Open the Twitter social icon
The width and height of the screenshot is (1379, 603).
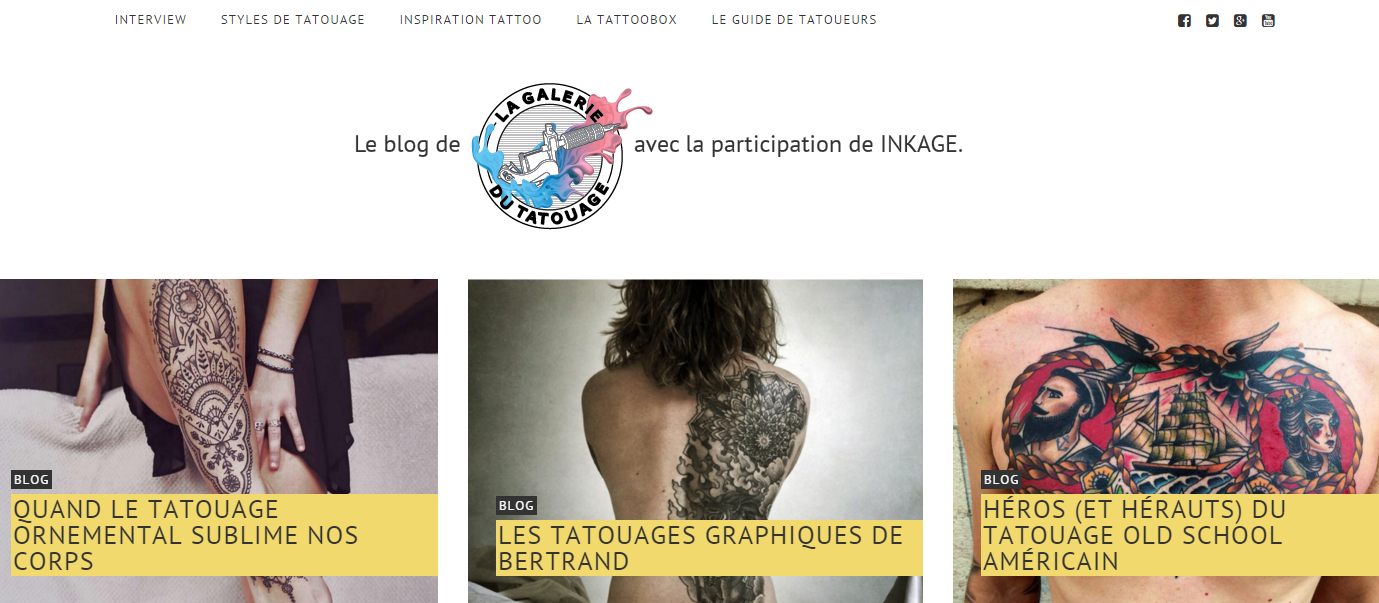coord(1212,20)
